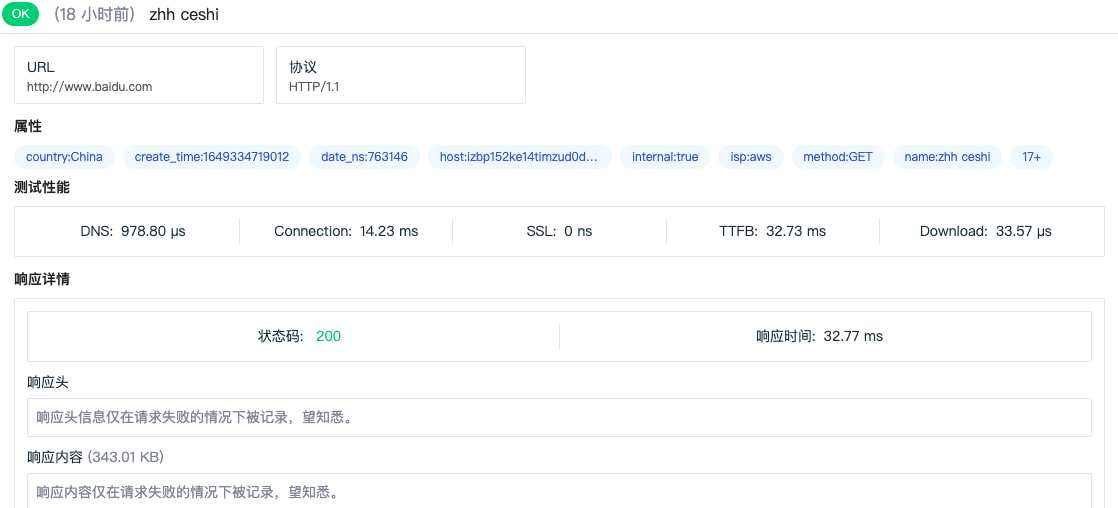
Task: Select the TTFB 32.73 ms metric
Action: (772, 231)
